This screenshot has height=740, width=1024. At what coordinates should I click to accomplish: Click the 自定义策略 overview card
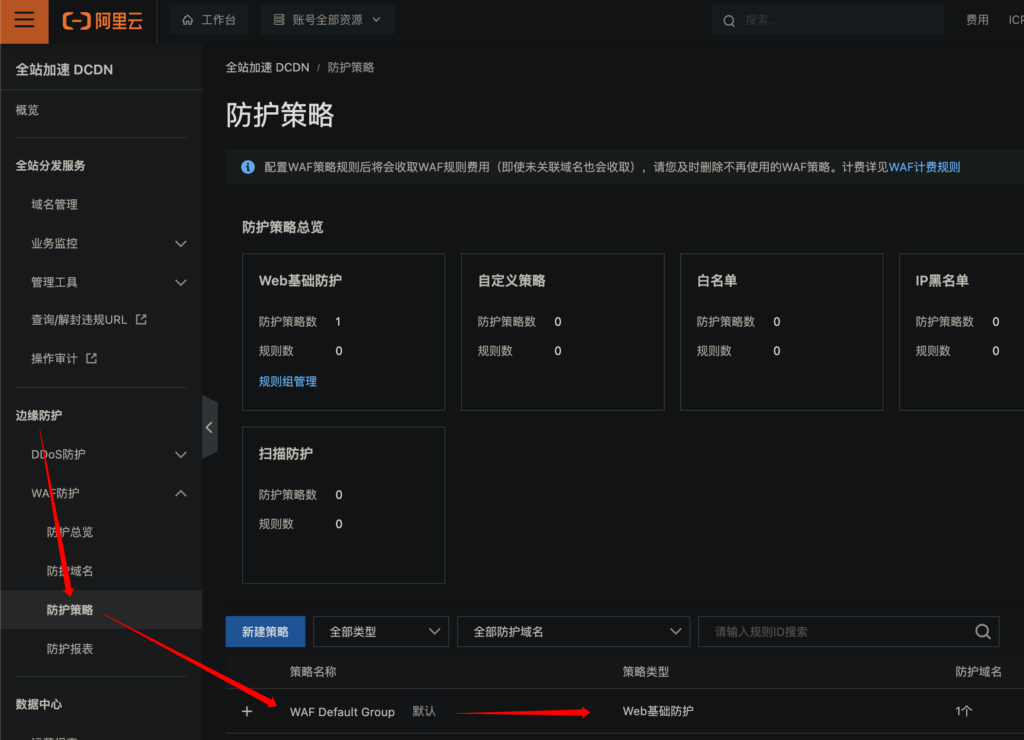(562, 332)
